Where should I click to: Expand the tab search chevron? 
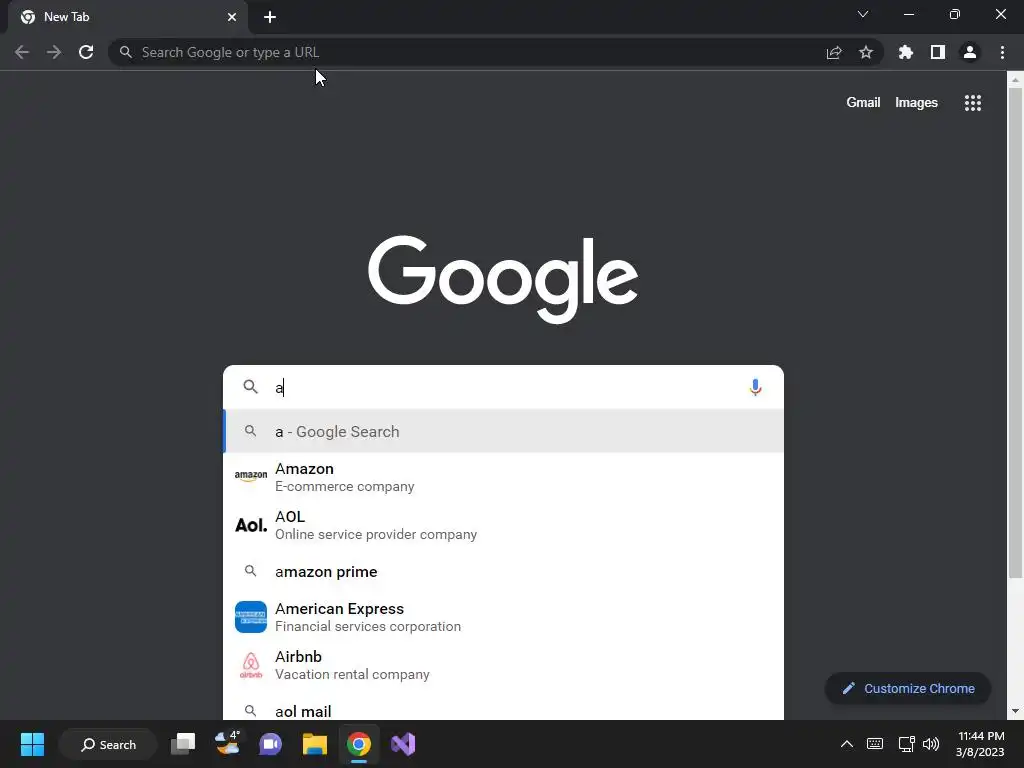pos(863,14)
